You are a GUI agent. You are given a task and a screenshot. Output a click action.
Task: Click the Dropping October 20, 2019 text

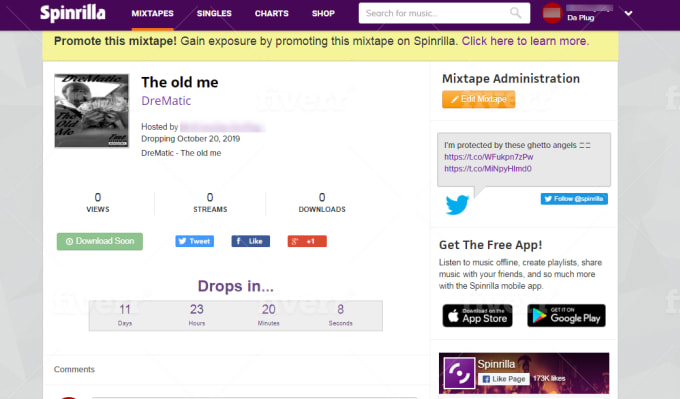190,139
